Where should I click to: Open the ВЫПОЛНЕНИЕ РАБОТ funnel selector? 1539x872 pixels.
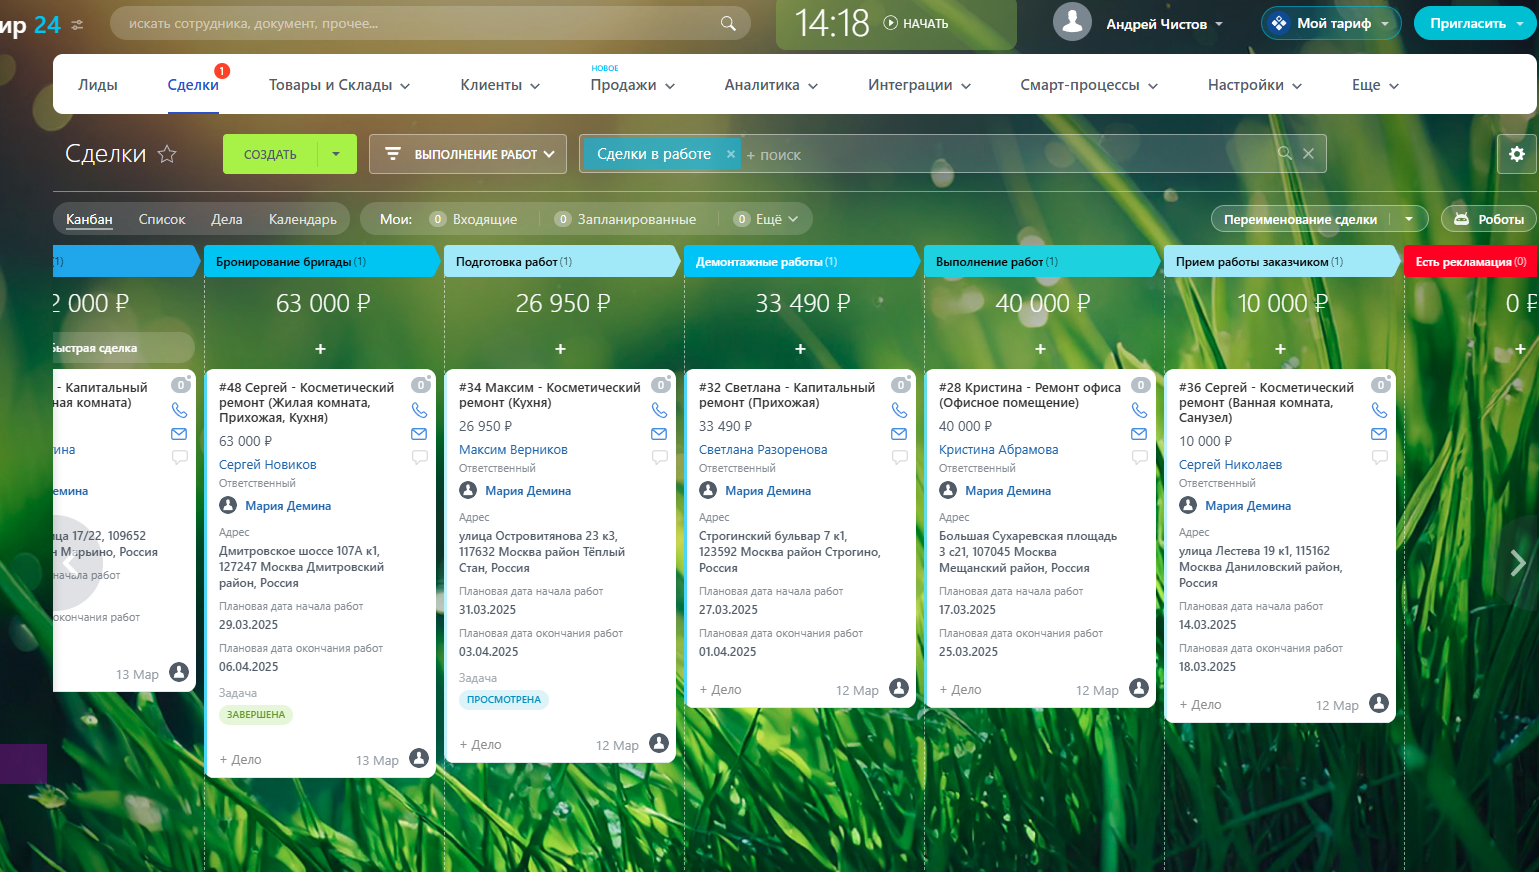pos(468,154)
